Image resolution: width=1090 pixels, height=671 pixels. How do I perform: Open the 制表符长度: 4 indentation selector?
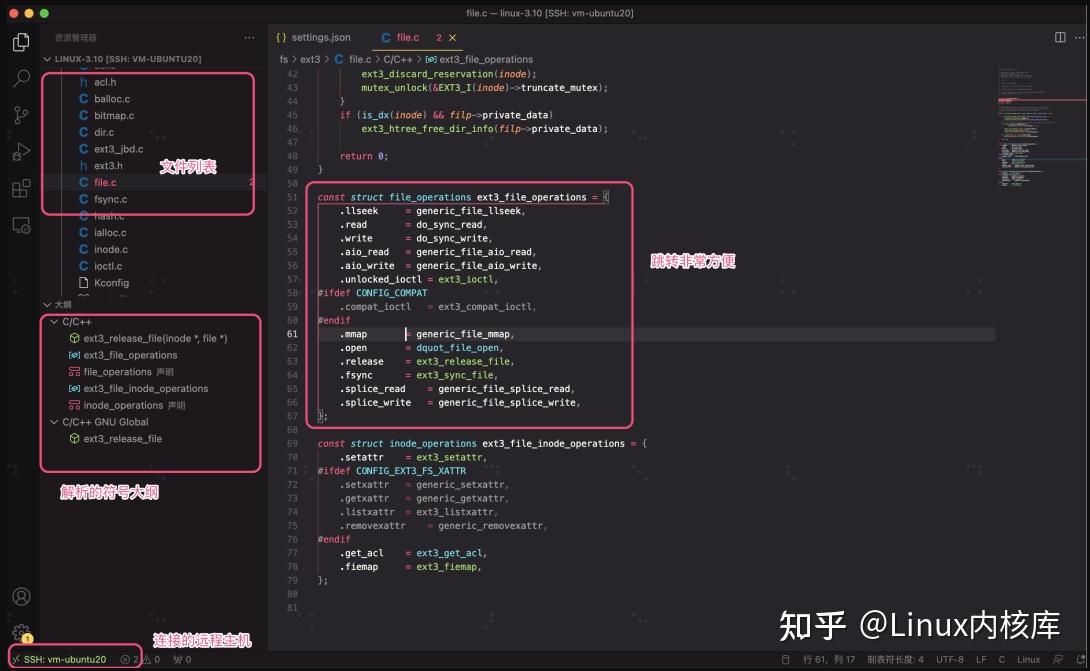coord(895,659)
